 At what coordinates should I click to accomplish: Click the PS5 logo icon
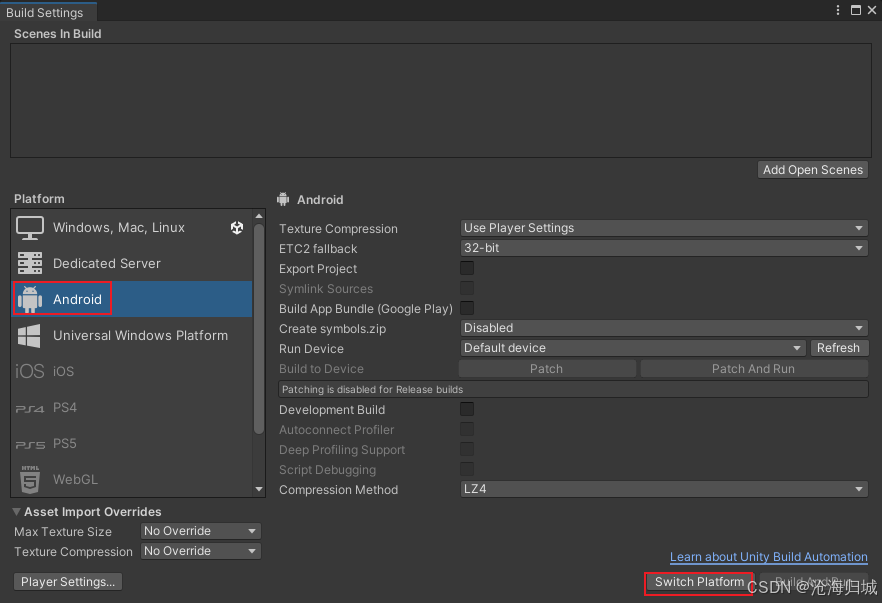[30, 444]
